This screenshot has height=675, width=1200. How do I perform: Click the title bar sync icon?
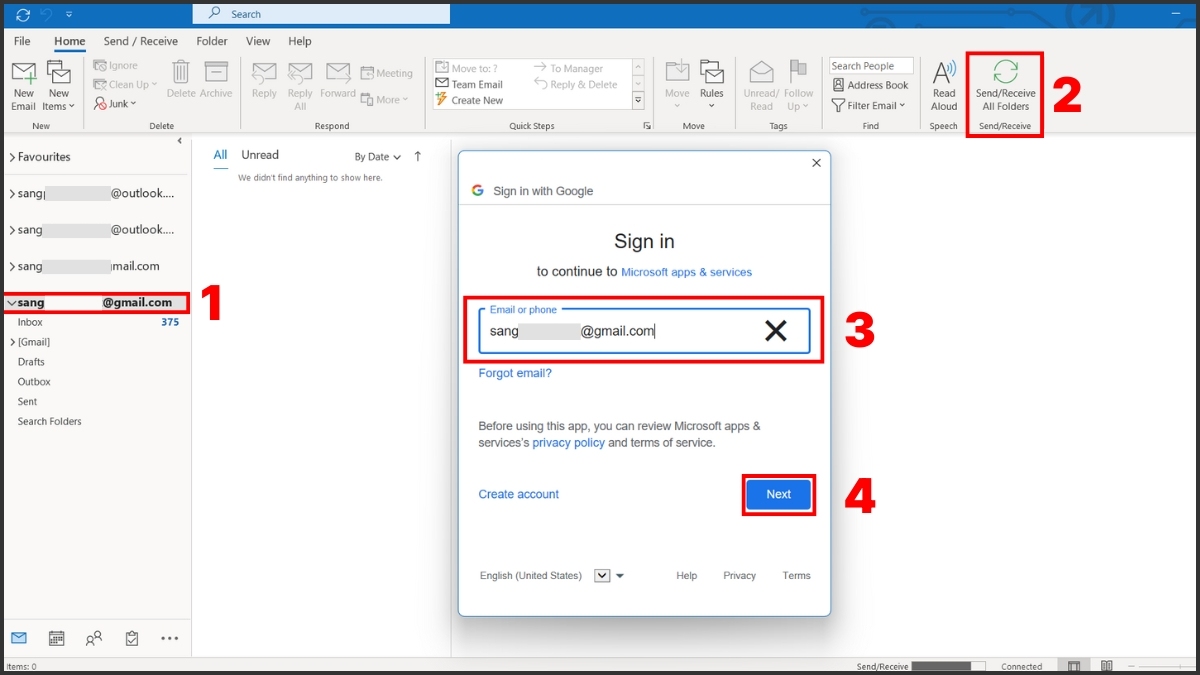[23, 14]
